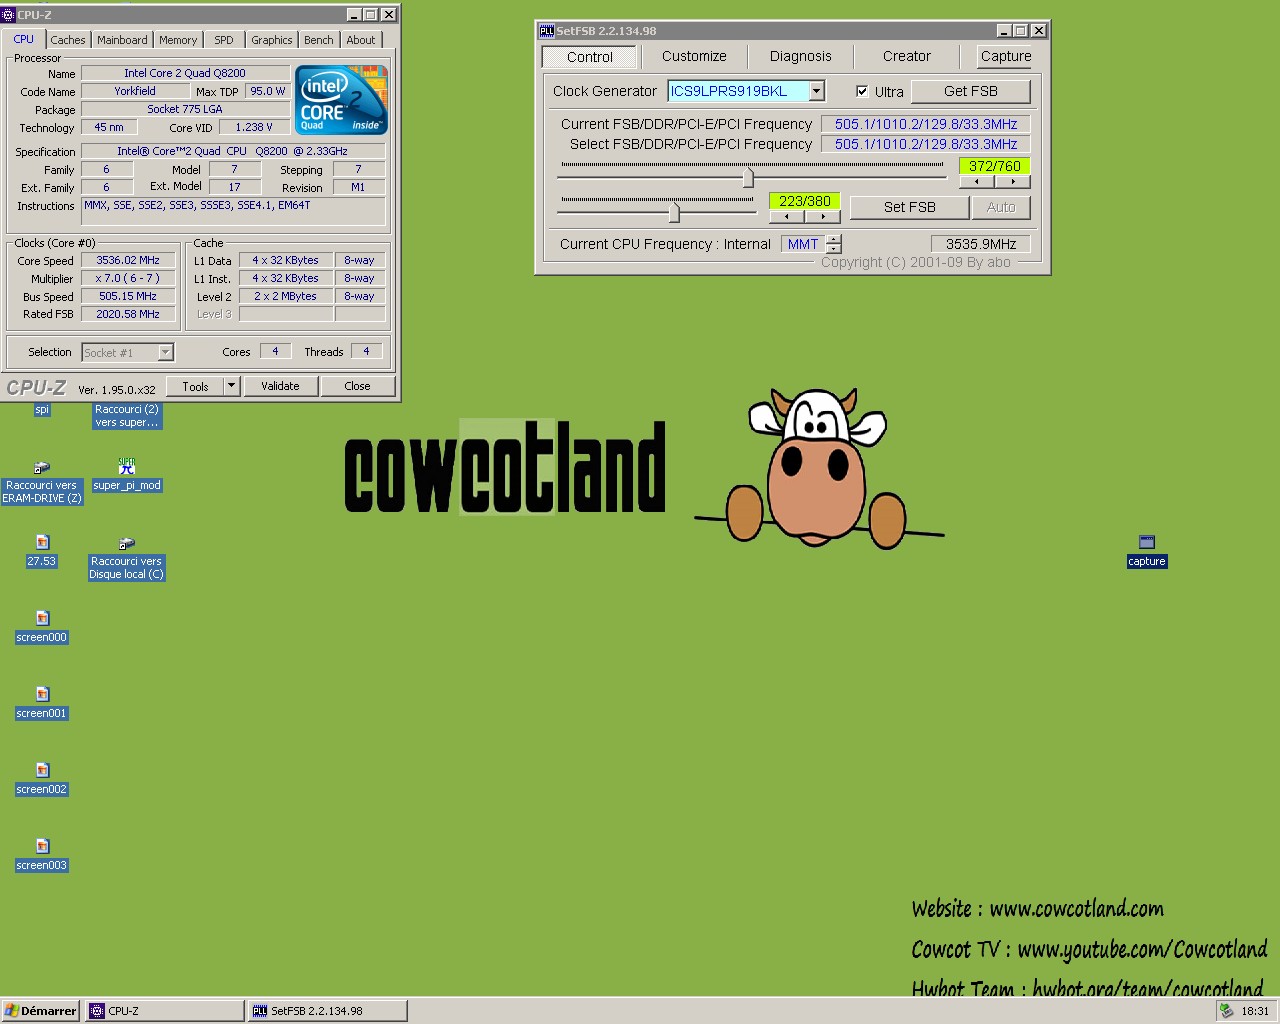Select screen001 desktop file
Screen dimensions: 1280x1024
pos(42,703)
